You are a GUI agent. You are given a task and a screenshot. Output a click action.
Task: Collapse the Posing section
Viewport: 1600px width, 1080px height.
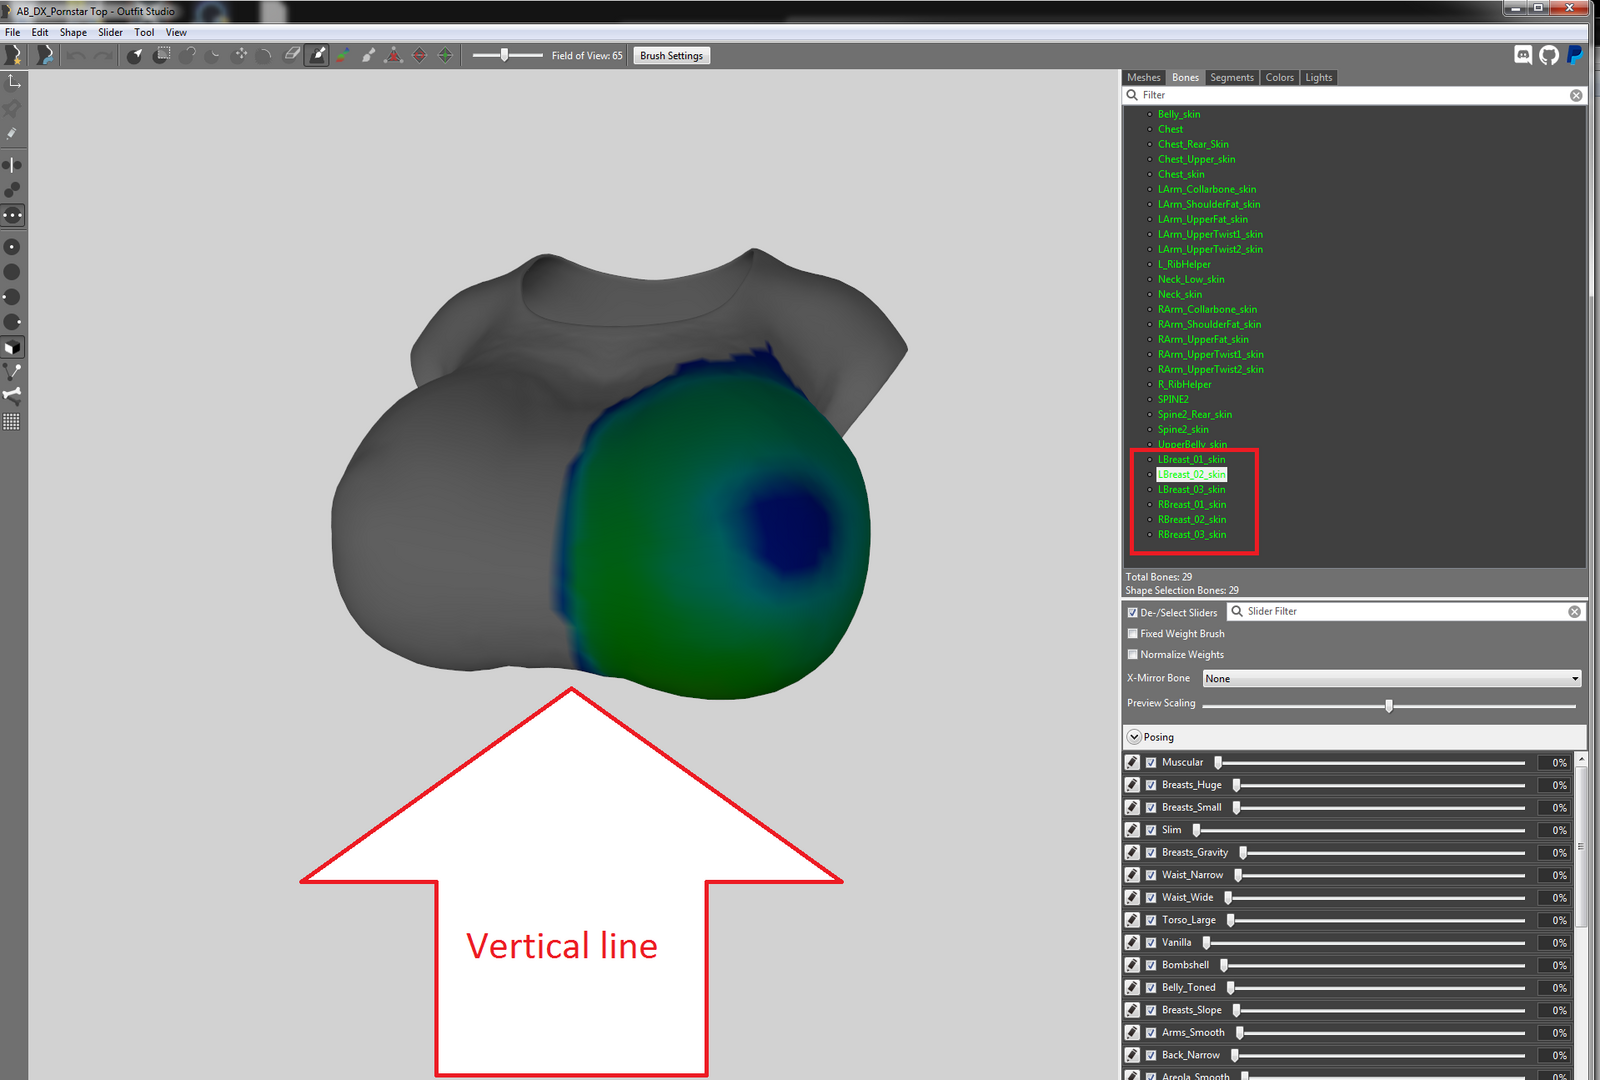[1134, 737]
